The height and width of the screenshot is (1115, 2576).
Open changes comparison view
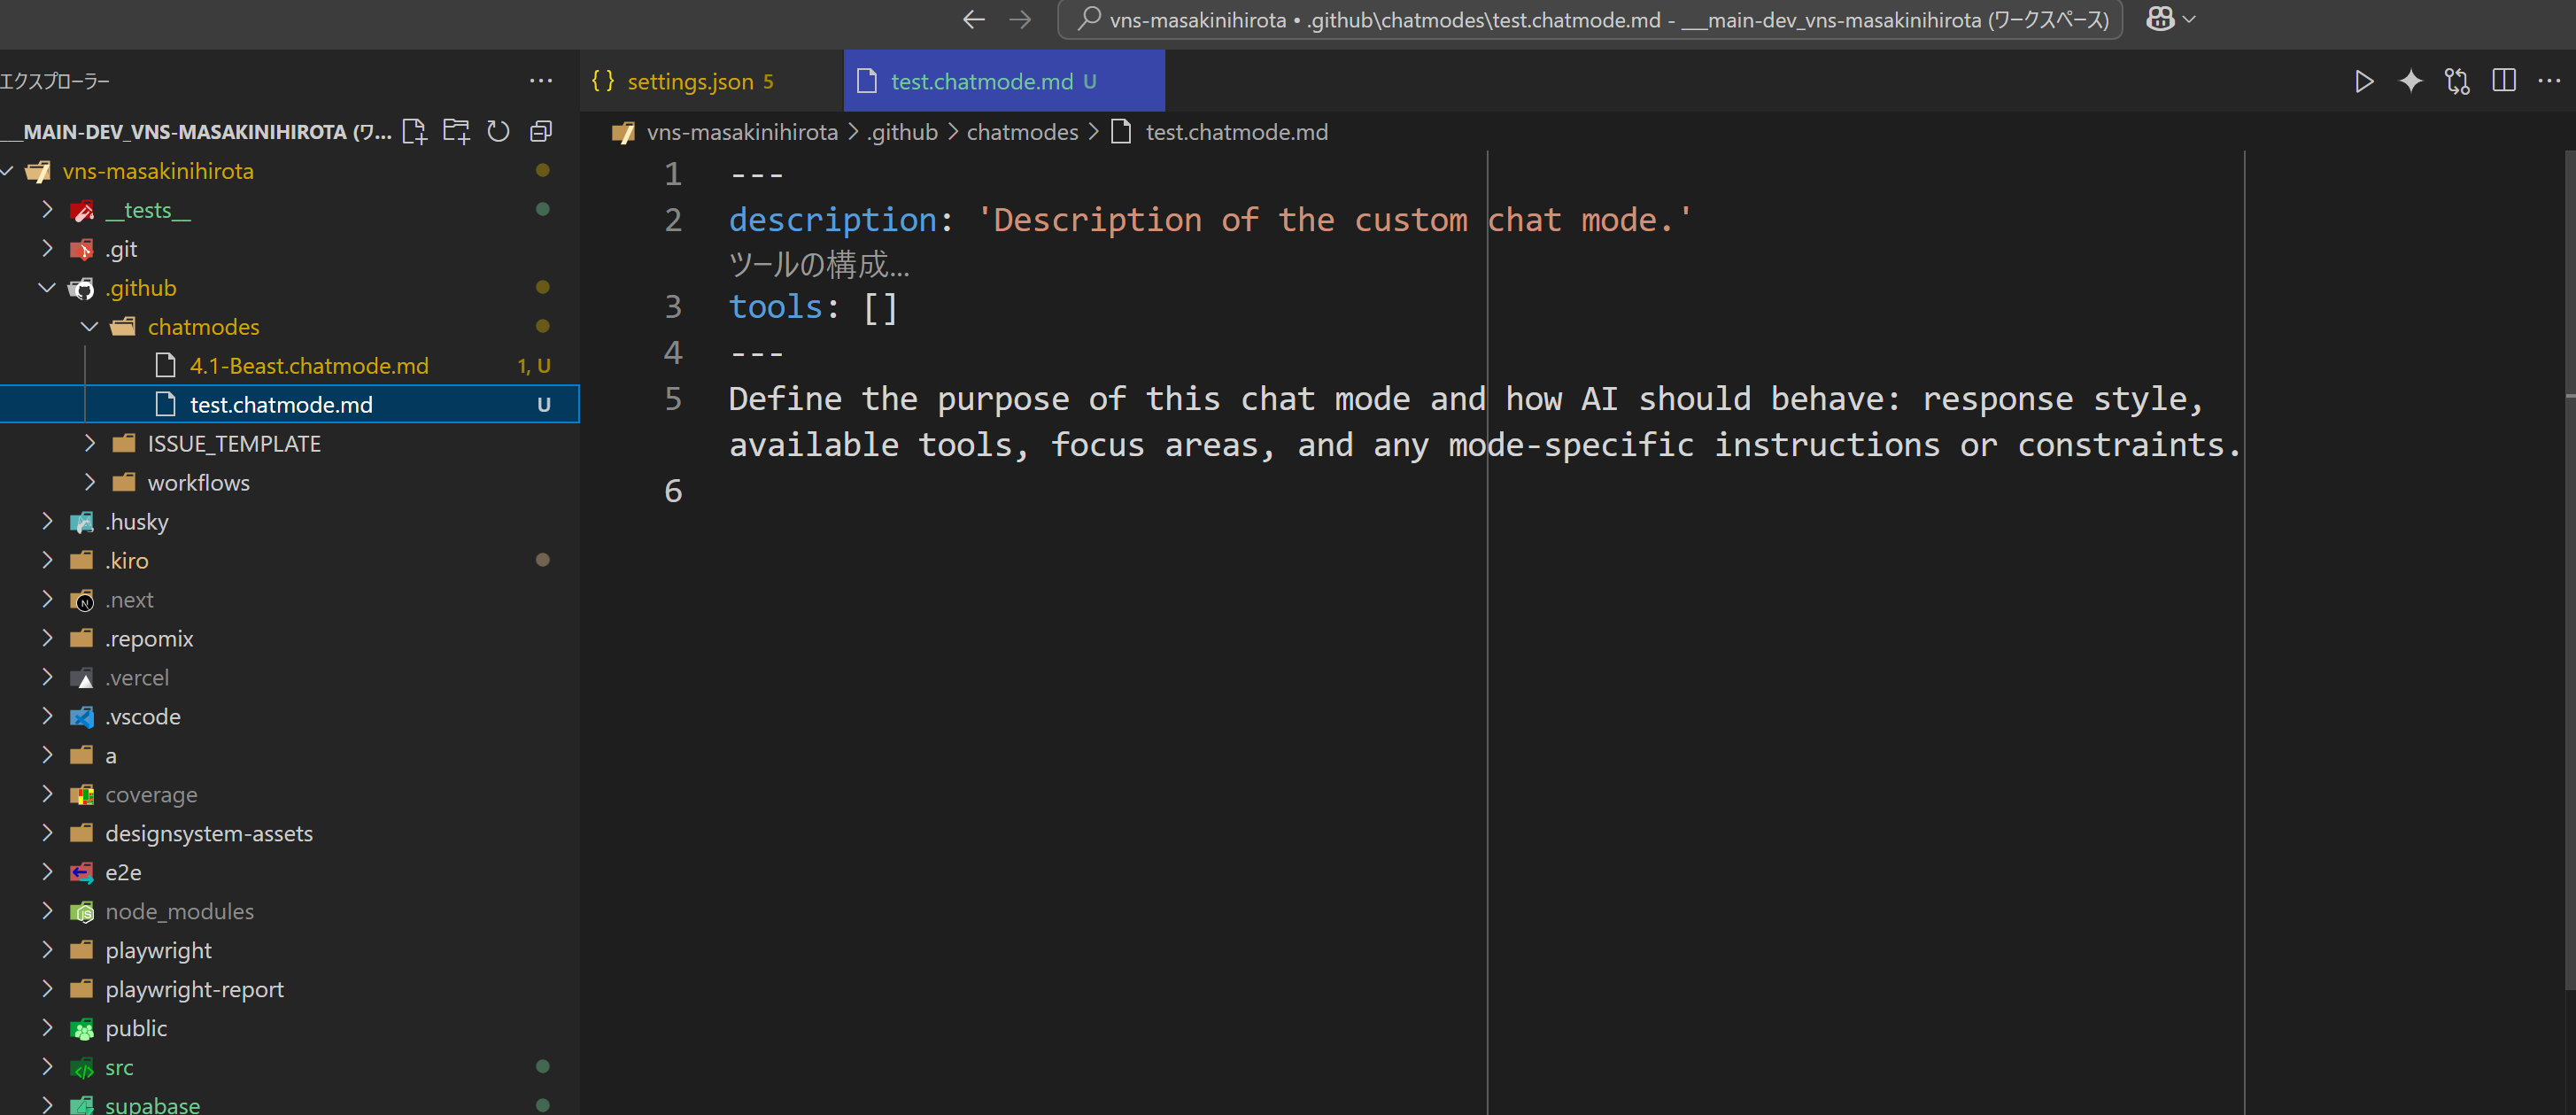(2457, 81)
